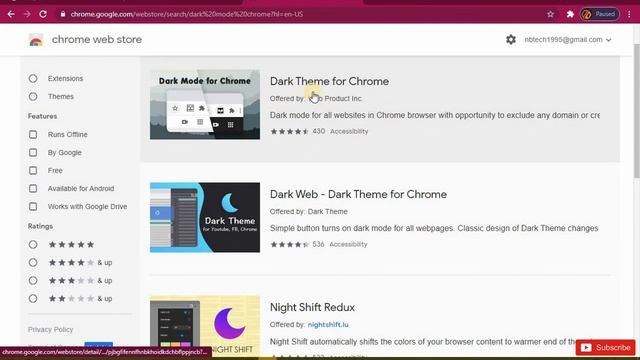
Task: Bookmark this page with the star icon
Action: [550, 14]
